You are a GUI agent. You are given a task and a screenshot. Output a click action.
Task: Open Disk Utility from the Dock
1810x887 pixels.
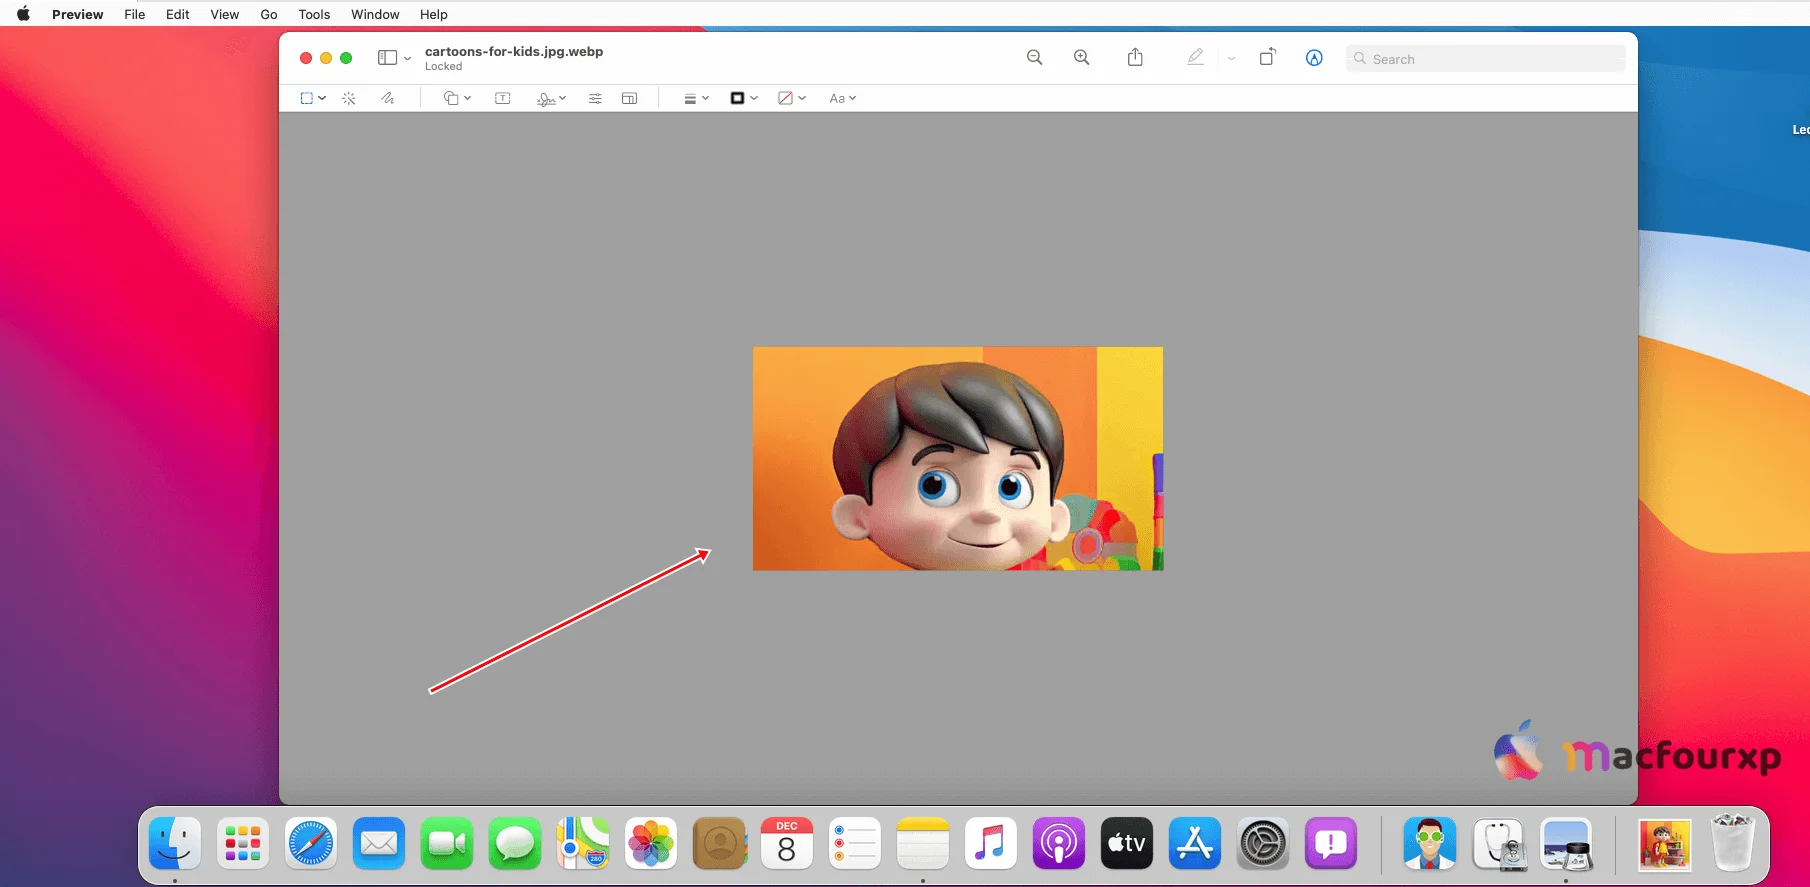coord(1498,844)
